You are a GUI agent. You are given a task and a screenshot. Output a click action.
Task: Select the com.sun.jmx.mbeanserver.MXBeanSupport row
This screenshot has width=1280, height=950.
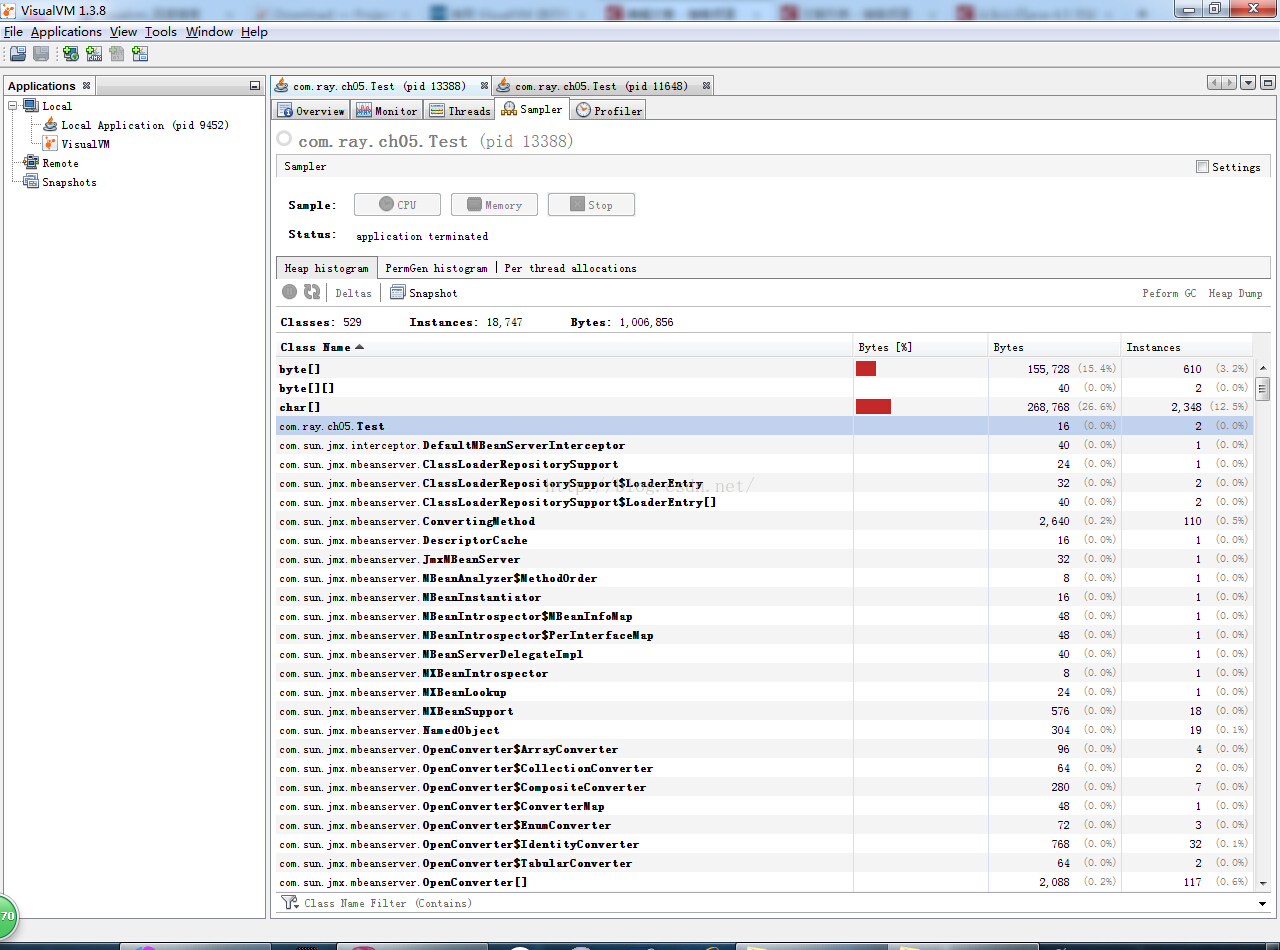coord(764,711)
